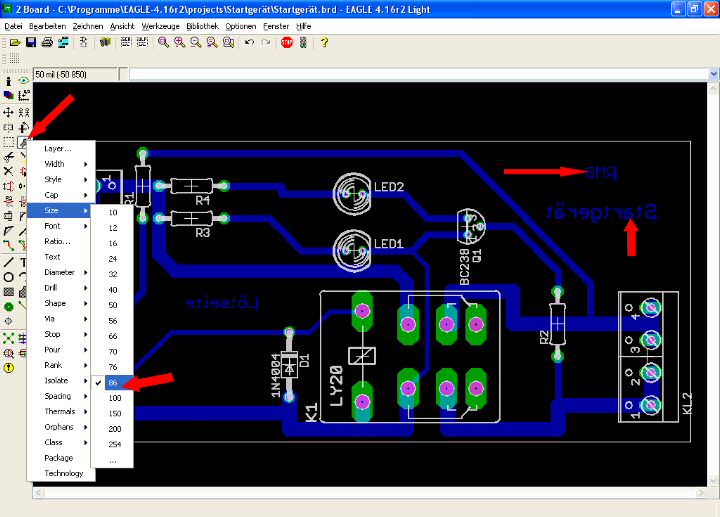Select the checked size 86 option
The height and width of the screenshot is (517, 720).
pos(113,383)
